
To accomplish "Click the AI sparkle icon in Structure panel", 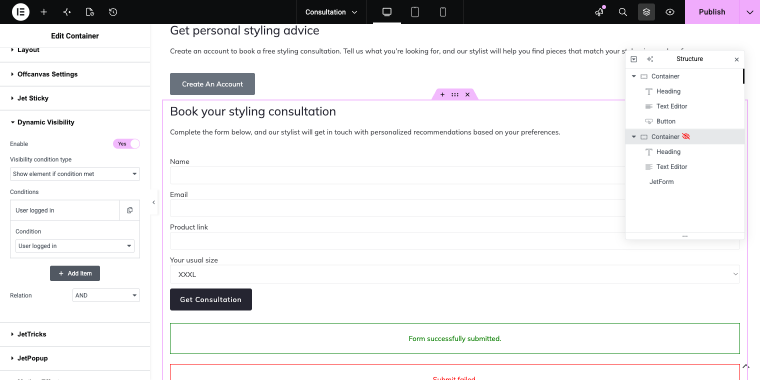I will pyautogui.click(x=650, y=59).
